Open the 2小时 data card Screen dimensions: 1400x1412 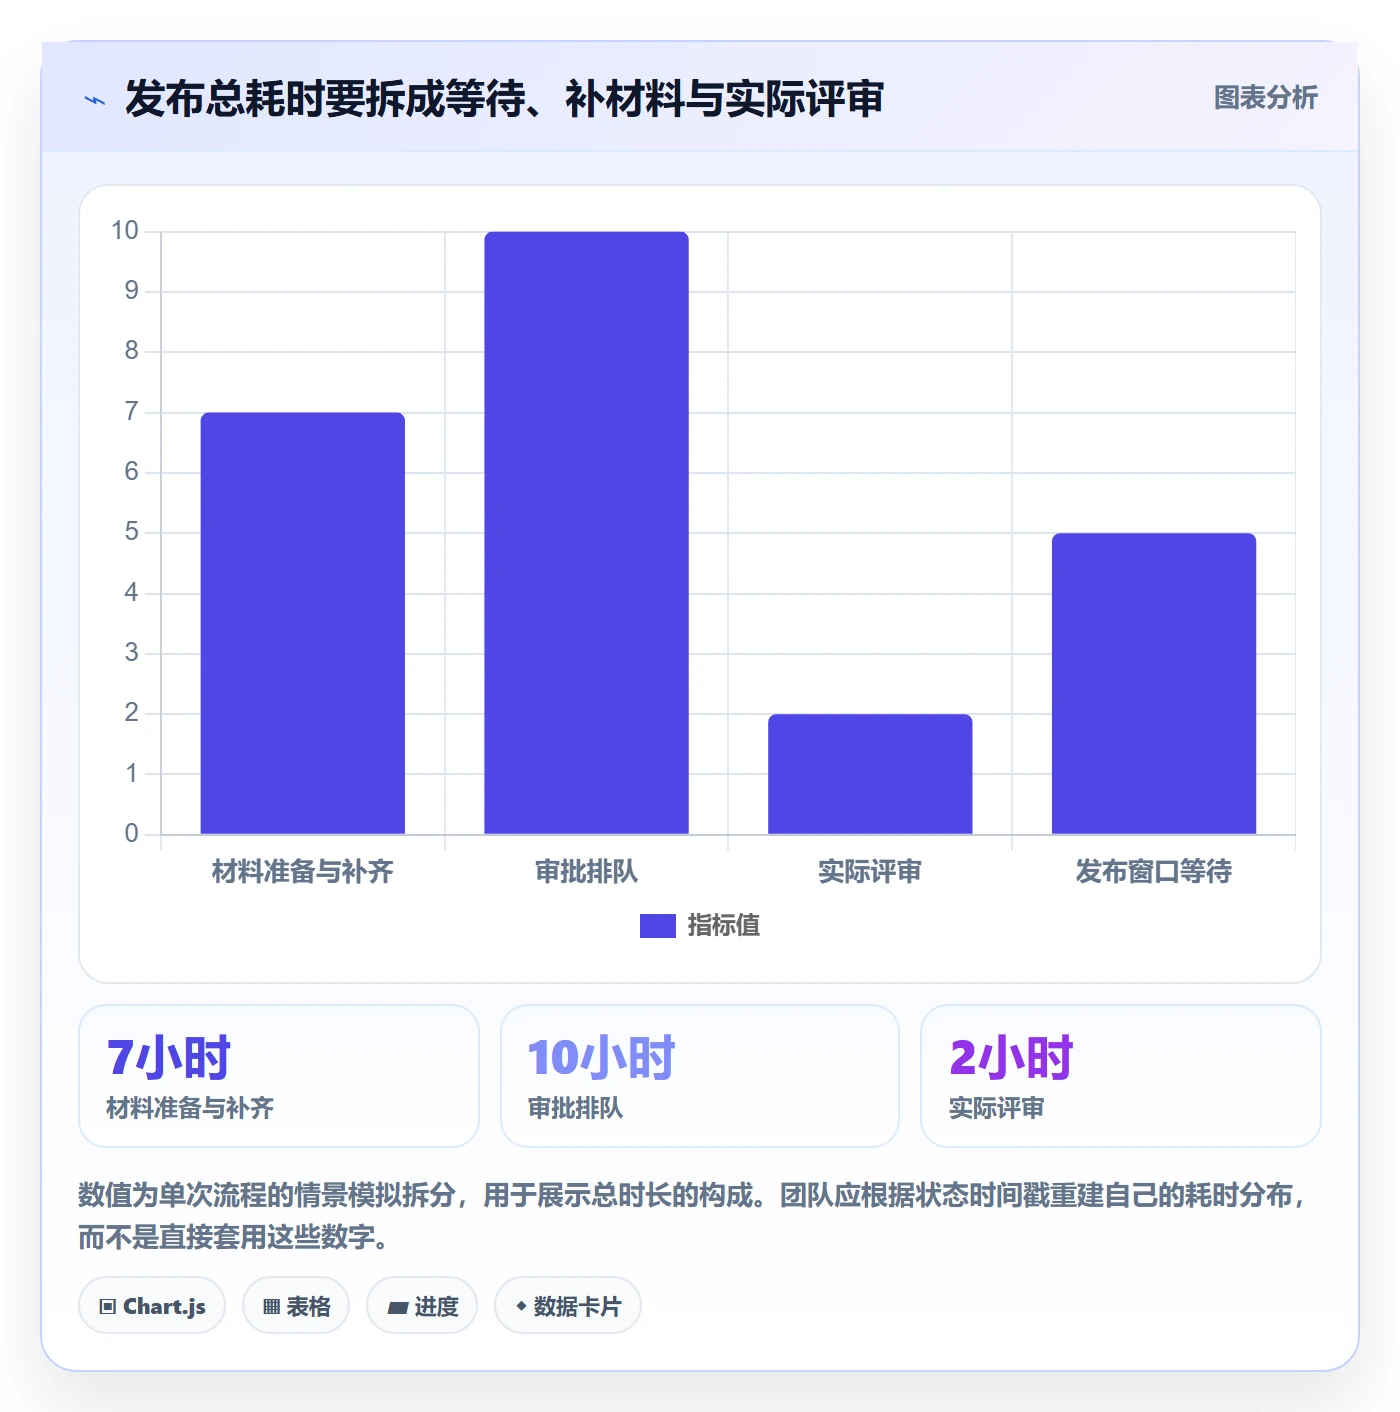[x=1121, y=1076]
